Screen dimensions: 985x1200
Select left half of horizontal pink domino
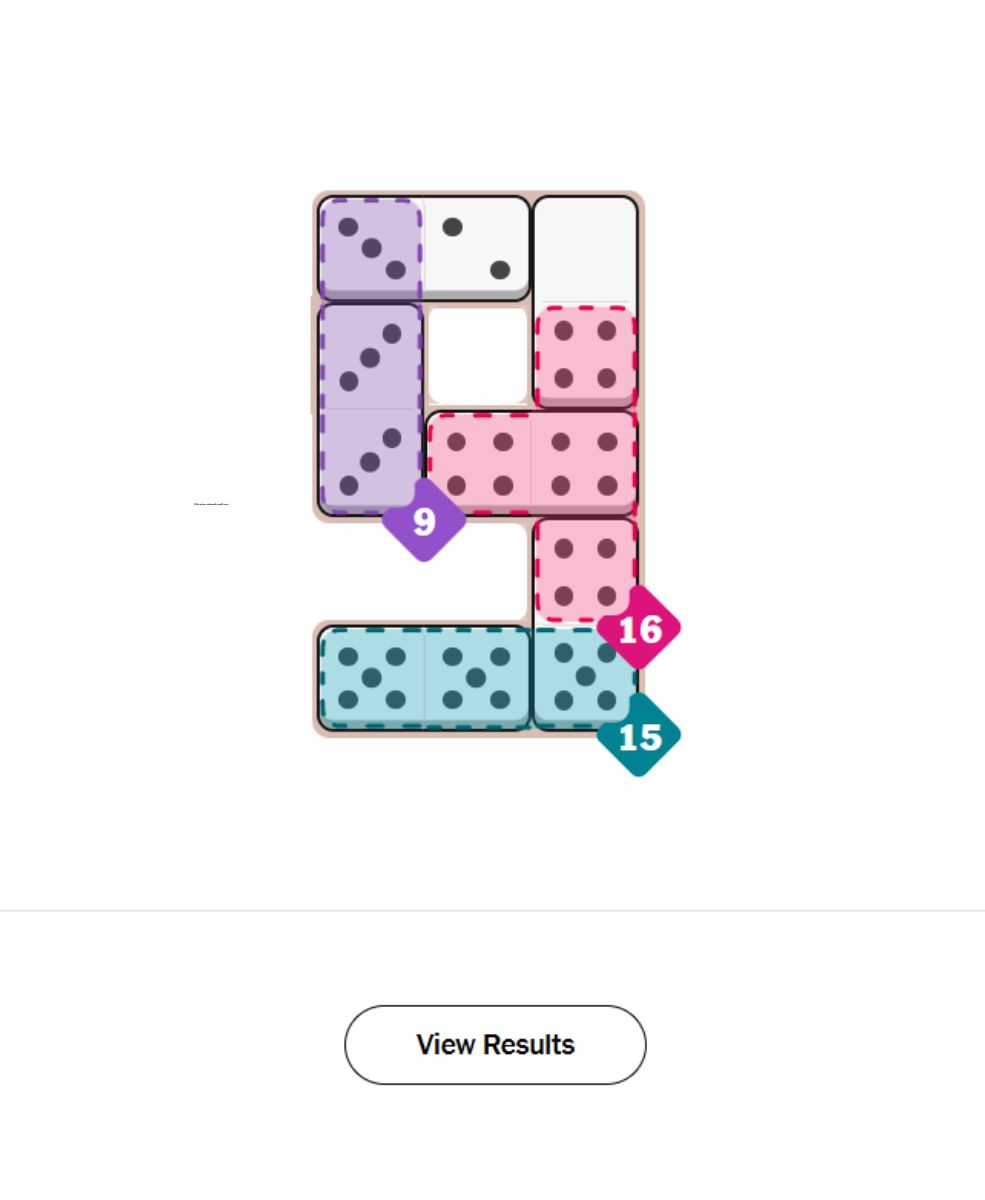[479, 462]
